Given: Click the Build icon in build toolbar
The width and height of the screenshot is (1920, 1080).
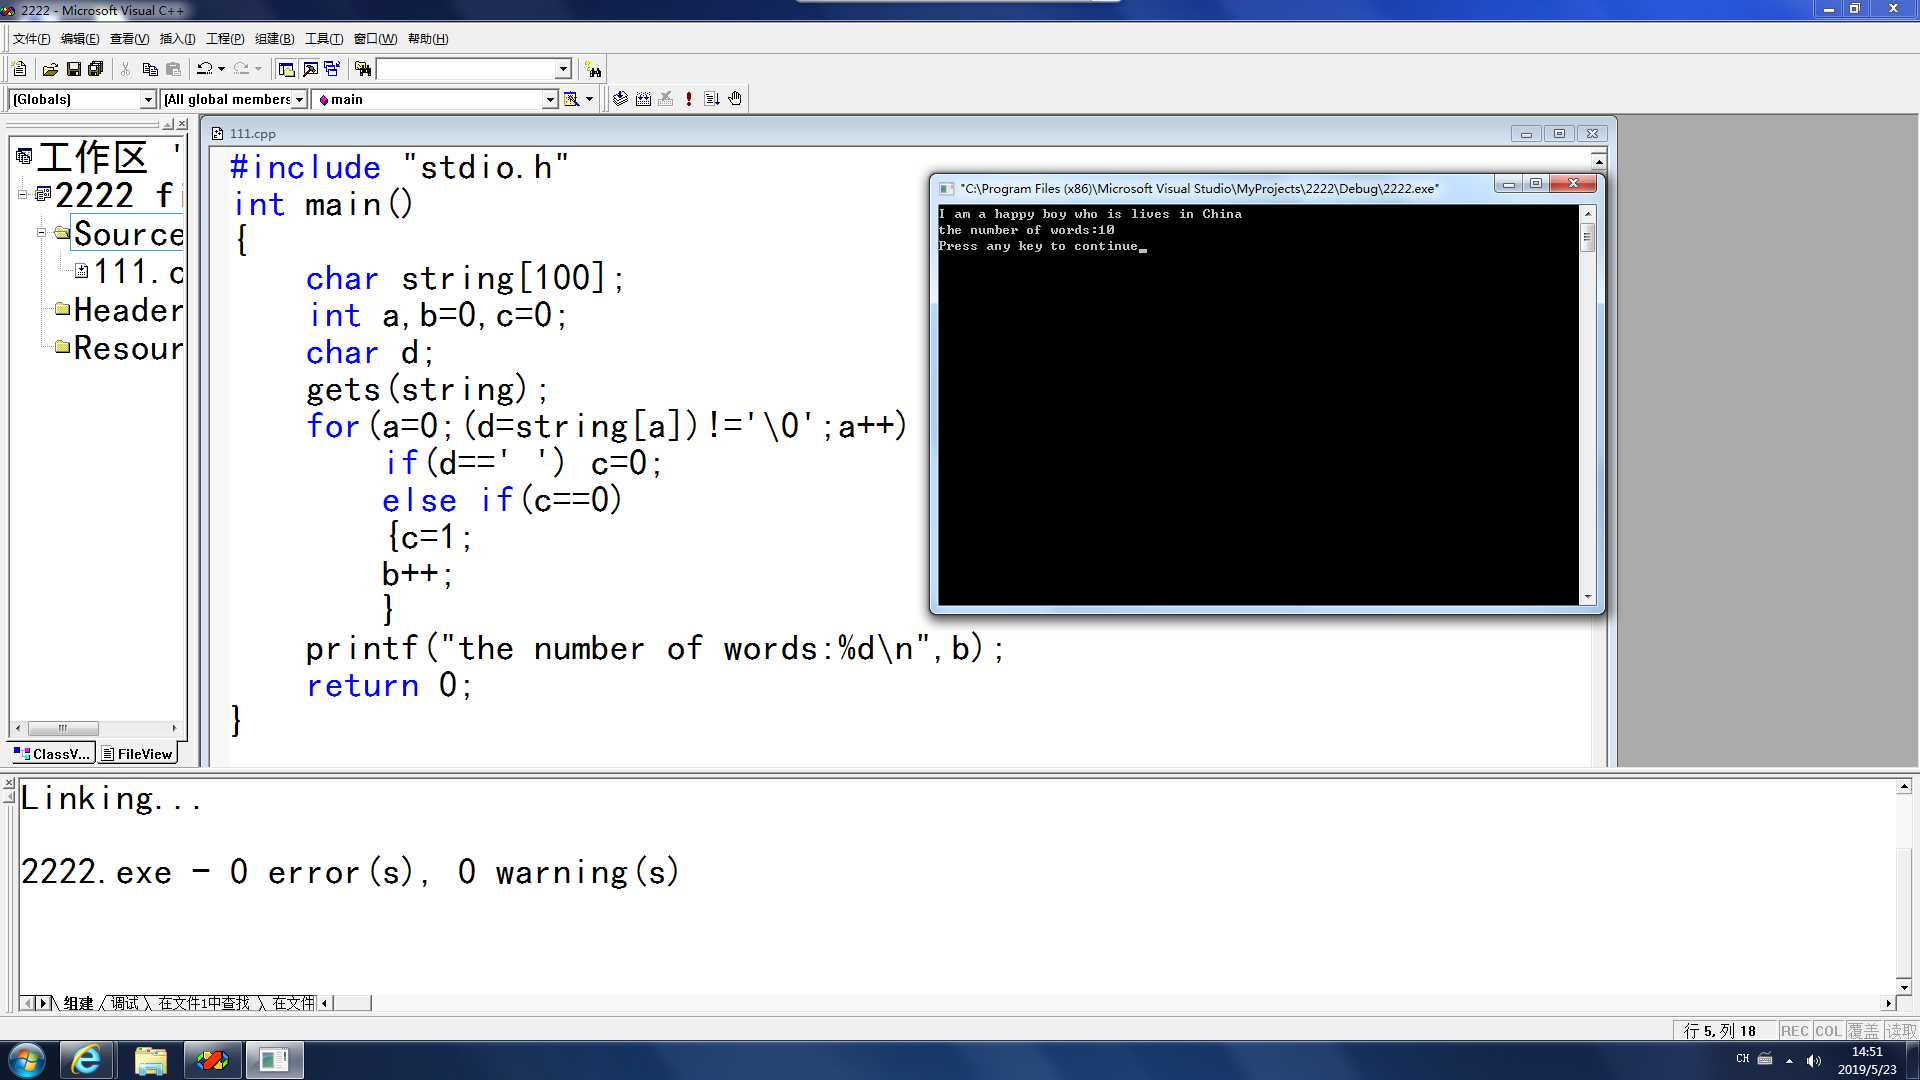Looking at the screenshot, I should pyautogui.click(x=643, y=99).
